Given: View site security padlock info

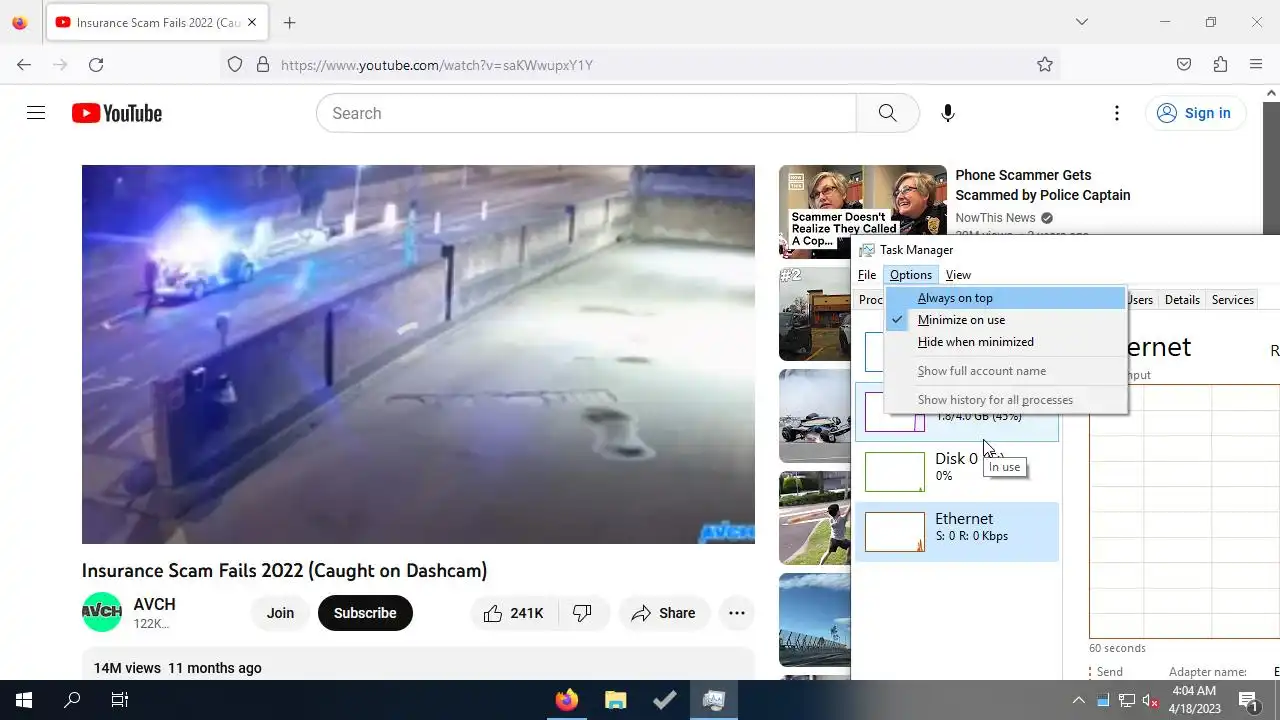Looking at the screenshot, I should (263, 64).
